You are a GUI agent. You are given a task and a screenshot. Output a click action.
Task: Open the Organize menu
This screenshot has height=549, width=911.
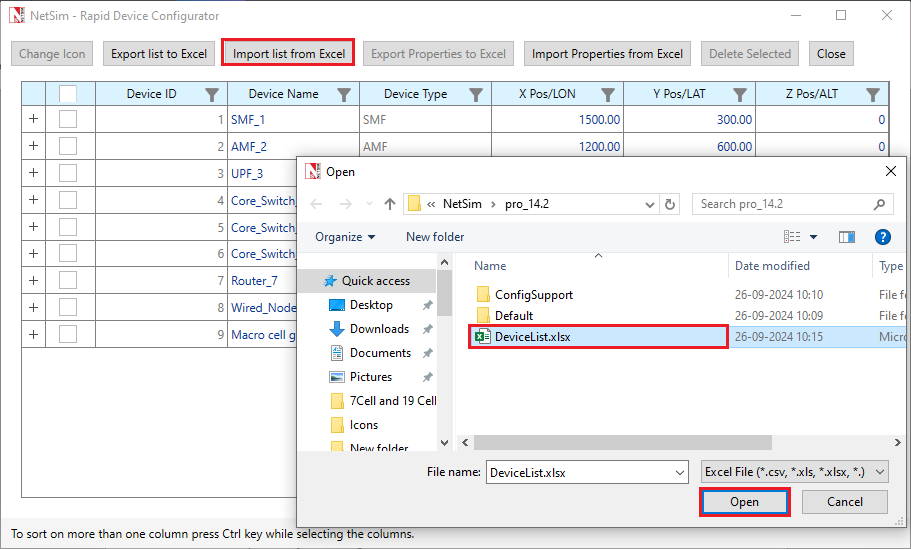point(345,237)
